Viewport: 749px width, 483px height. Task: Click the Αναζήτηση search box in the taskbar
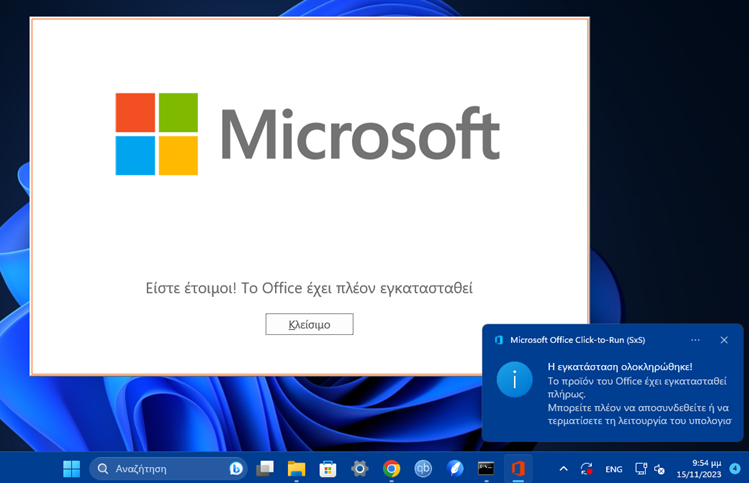click(168, 469)
